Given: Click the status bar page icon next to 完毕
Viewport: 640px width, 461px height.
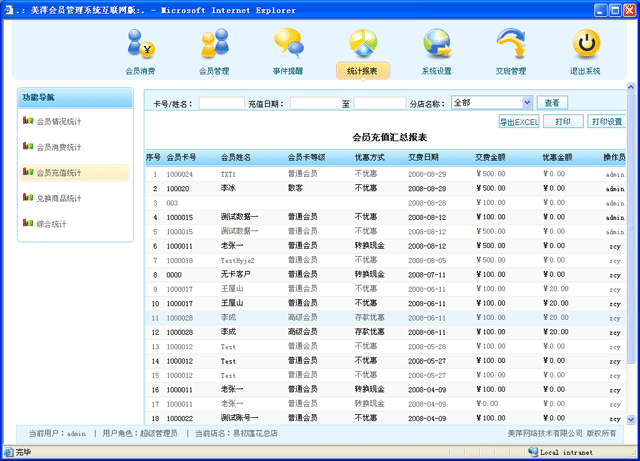Looking at the screenshot, I should pos(9,452).
